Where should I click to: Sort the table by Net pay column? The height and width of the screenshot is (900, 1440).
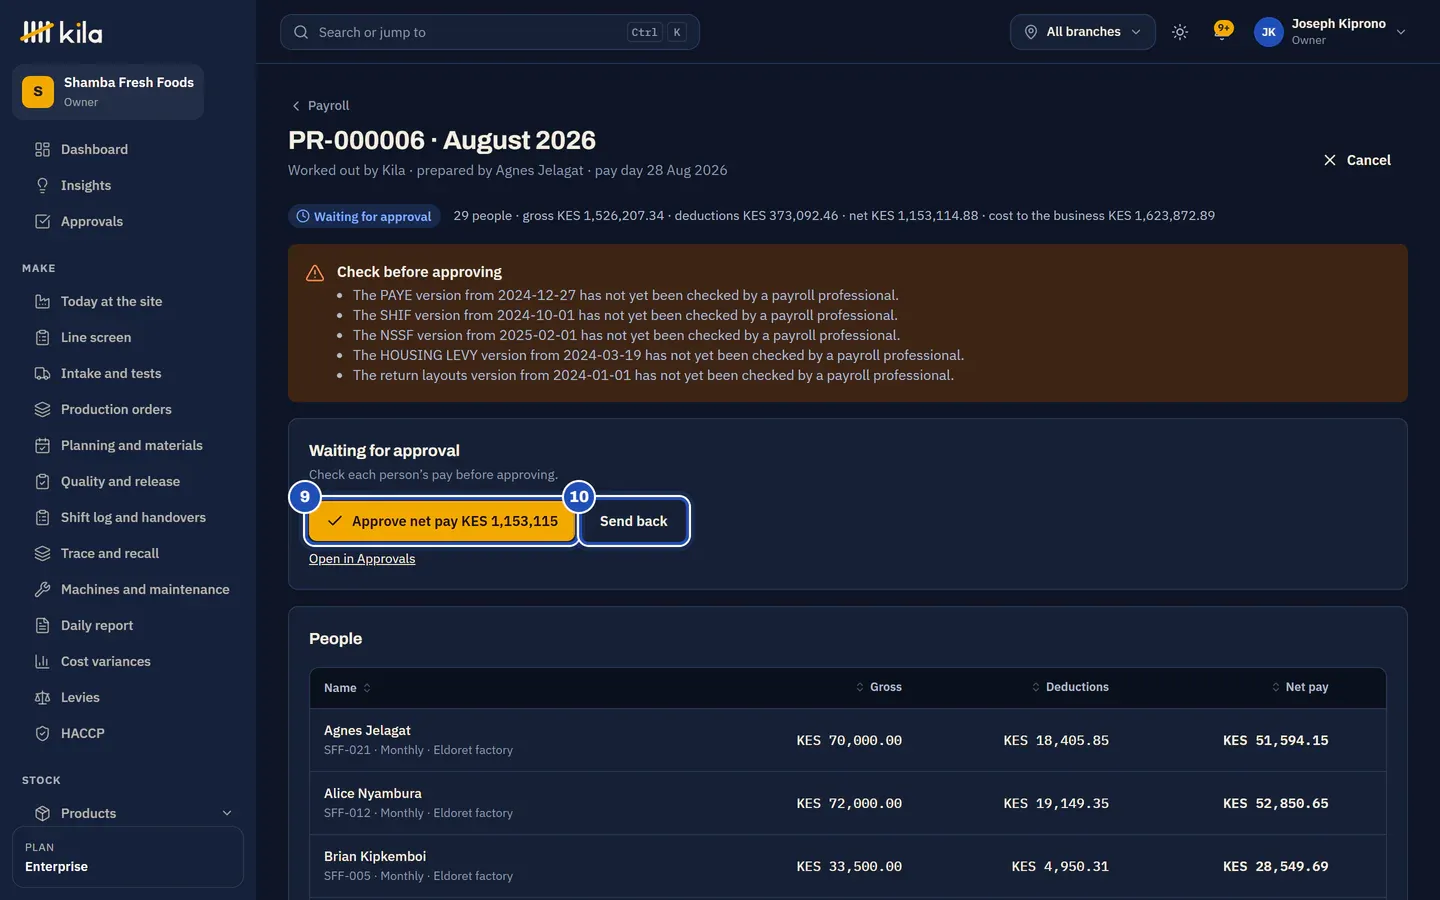click(1299, 688)
